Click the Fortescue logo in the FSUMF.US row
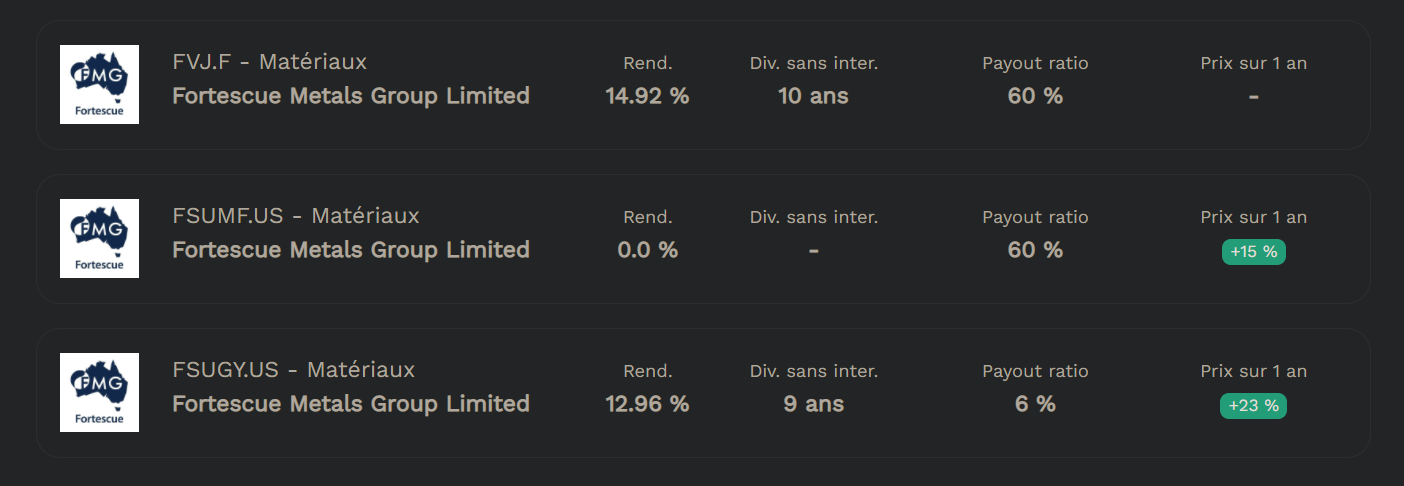The height and width of the screenshot is (486, 1404). (99, 239)
